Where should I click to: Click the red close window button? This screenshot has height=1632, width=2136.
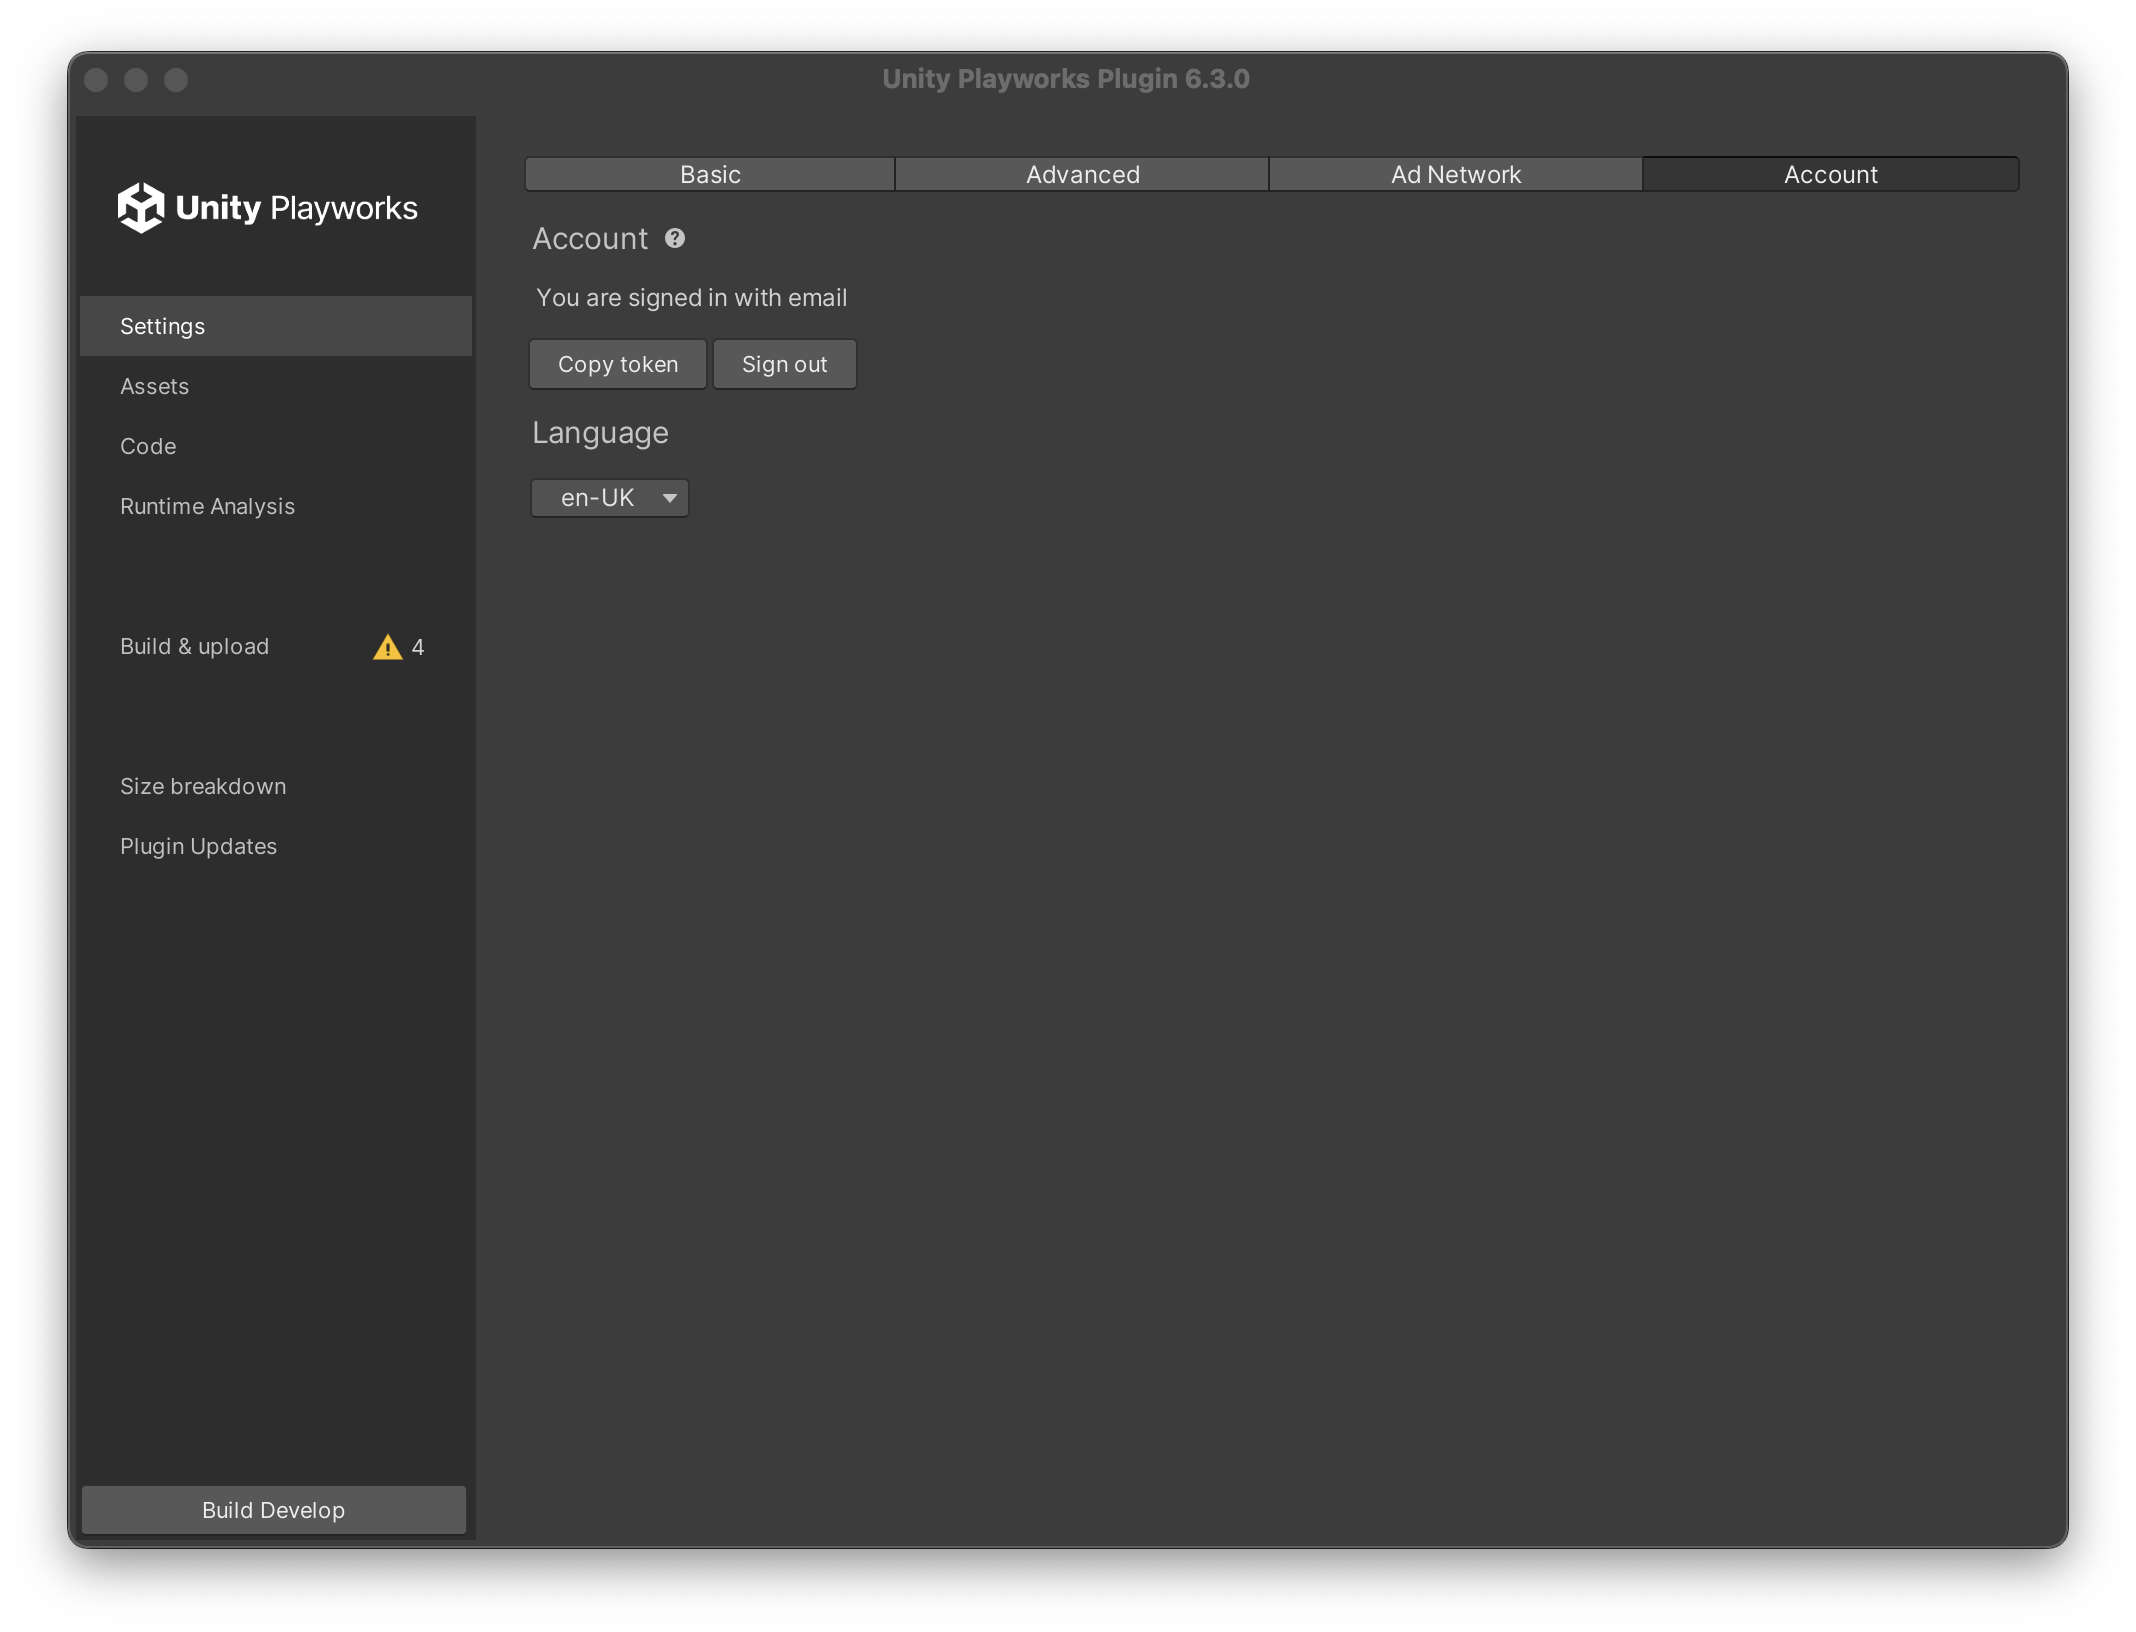96,80
